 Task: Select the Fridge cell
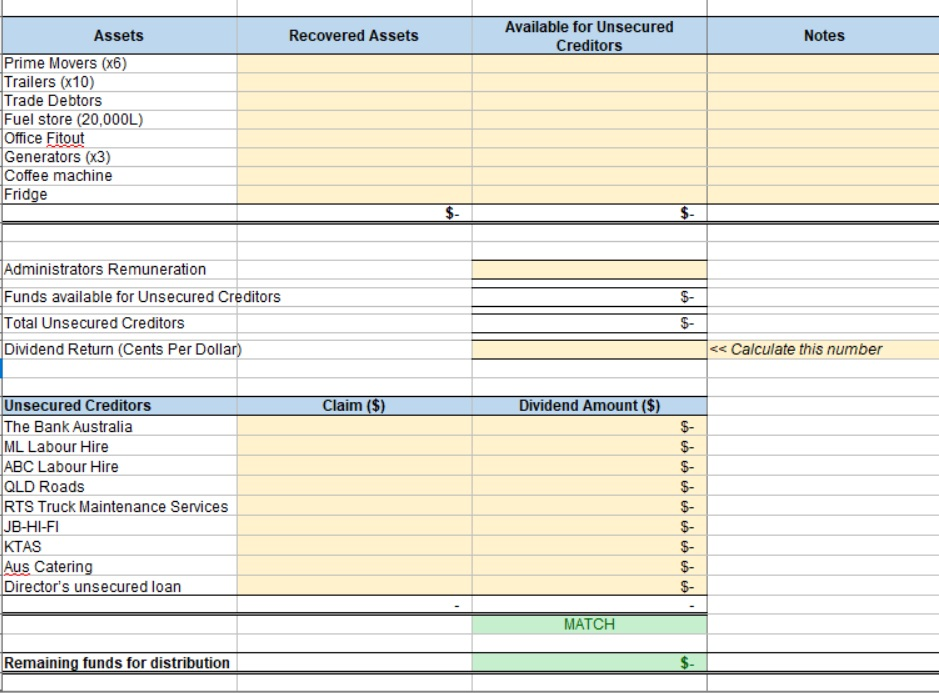(x=119, y=194)
